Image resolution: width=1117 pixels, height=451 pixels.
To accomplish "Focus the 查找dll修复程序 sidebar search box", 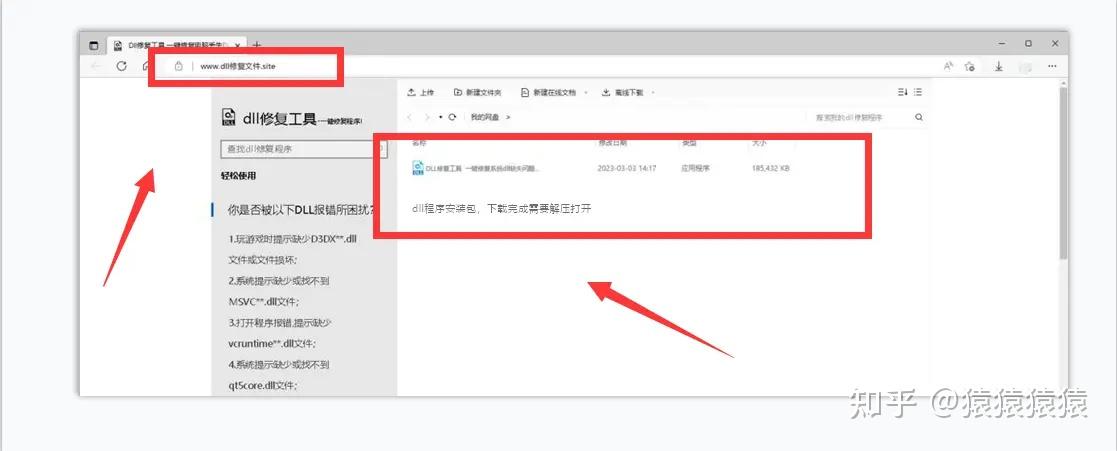I will (x=304, y=149).
